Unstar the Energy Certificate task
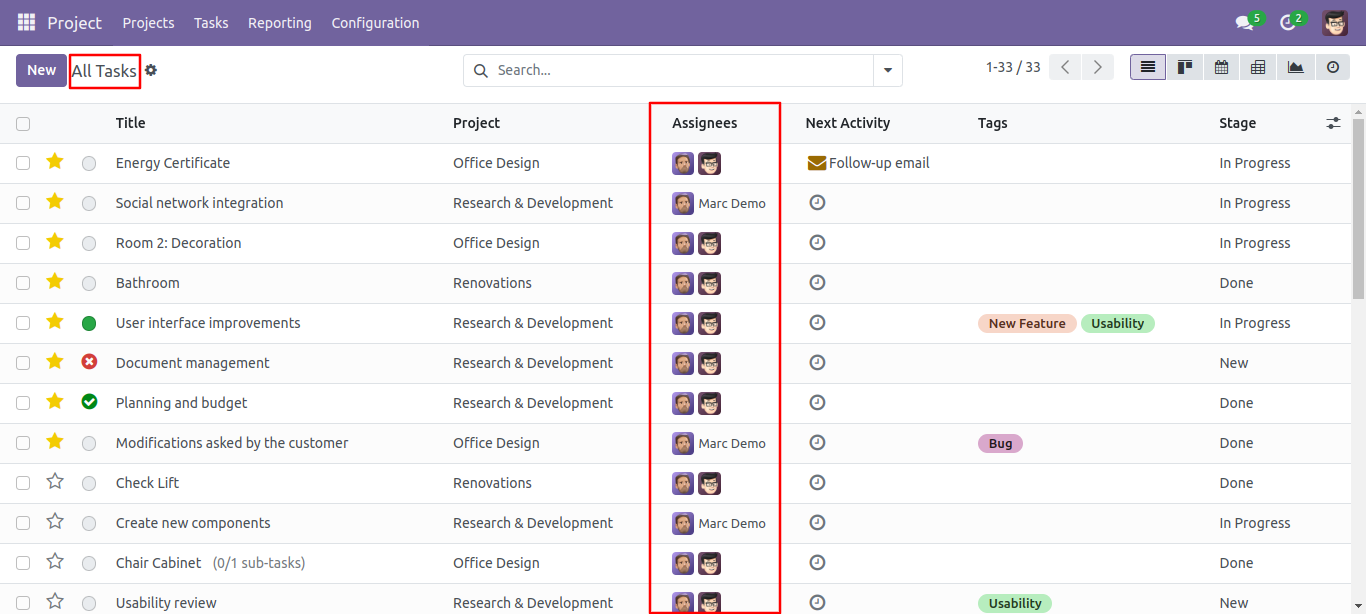This screenshot has width=1366, height=614. [55, 161]
